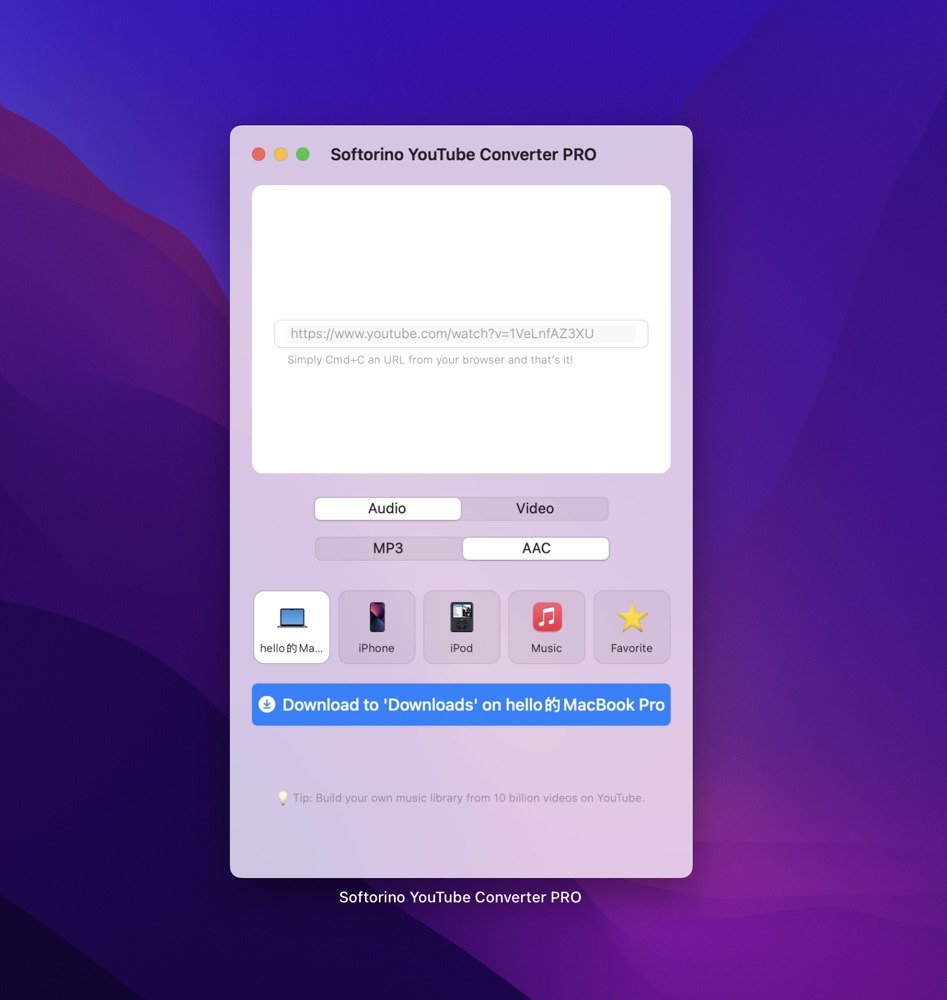Click the Cmd+C URL hint text

(429, 359)
